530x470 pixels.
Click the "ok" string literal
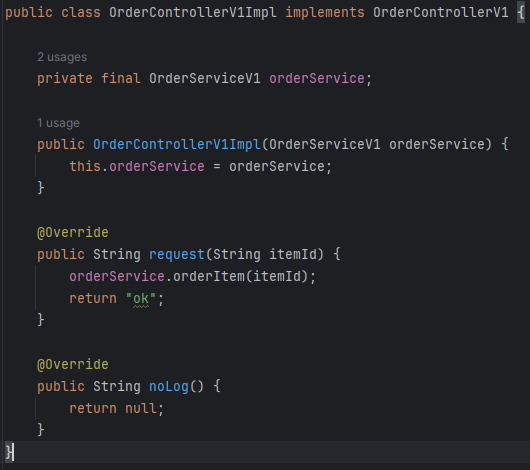pos(141,299)
